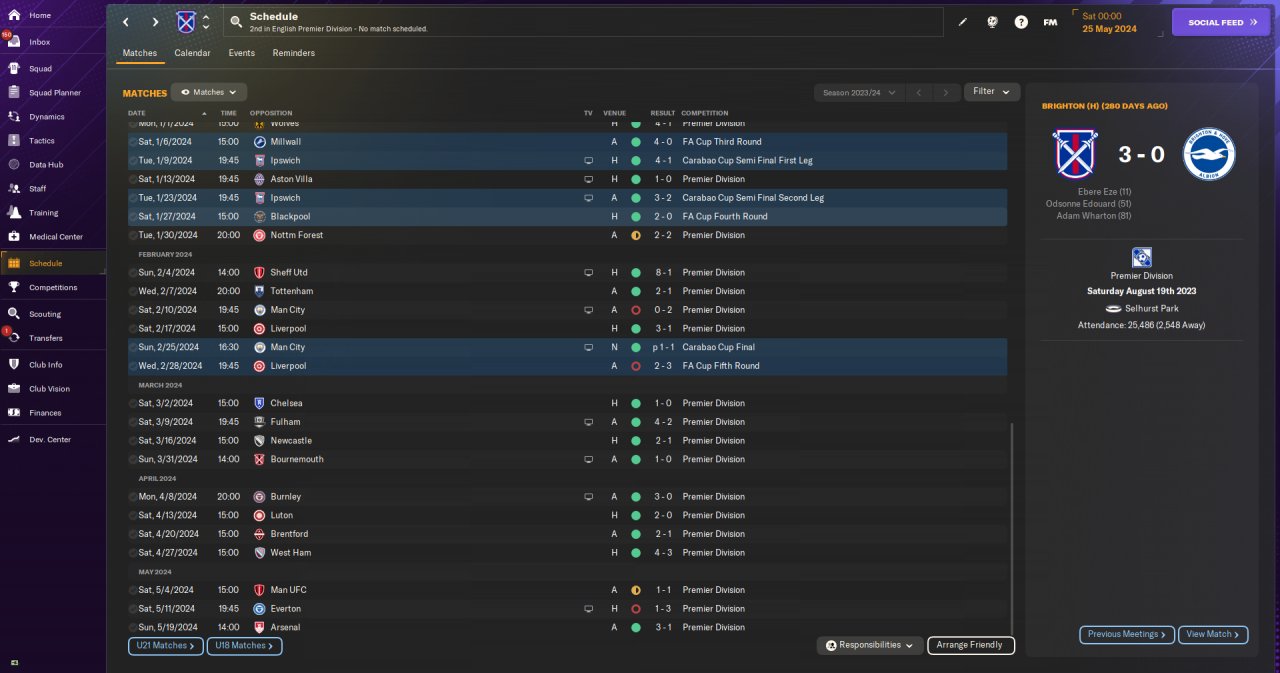Sort by the Opposition column header
This screenshot has height=673, width=1280.
coord(271,113)
